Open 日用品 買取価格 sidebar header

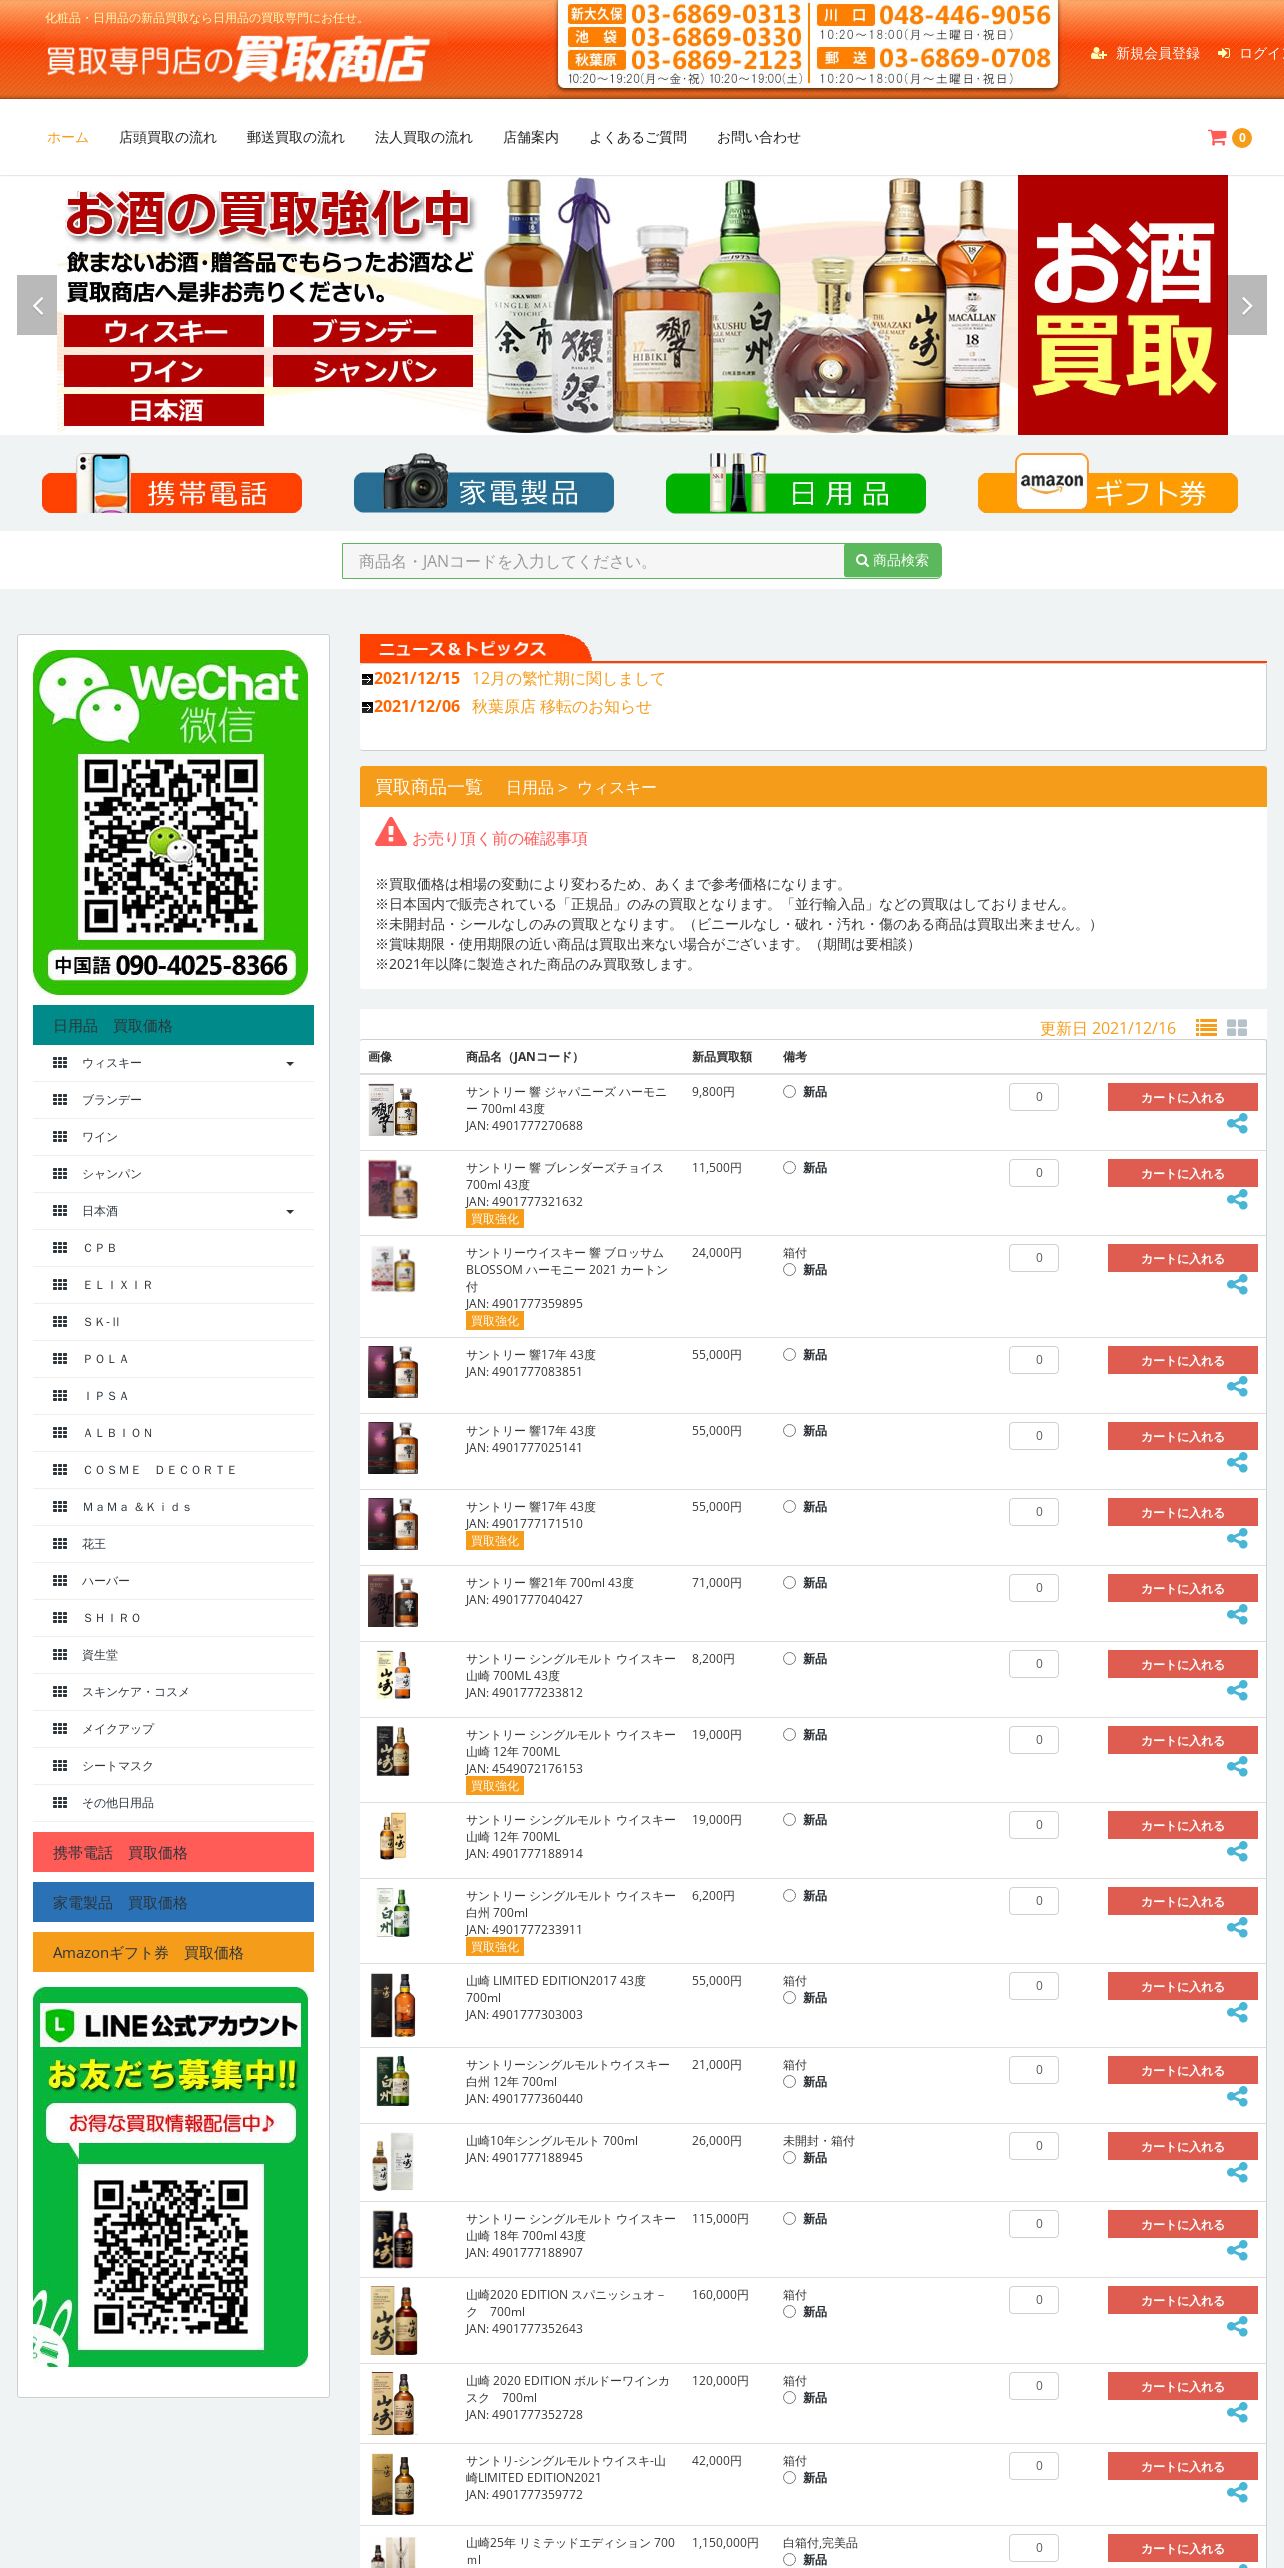(173, 1025)
